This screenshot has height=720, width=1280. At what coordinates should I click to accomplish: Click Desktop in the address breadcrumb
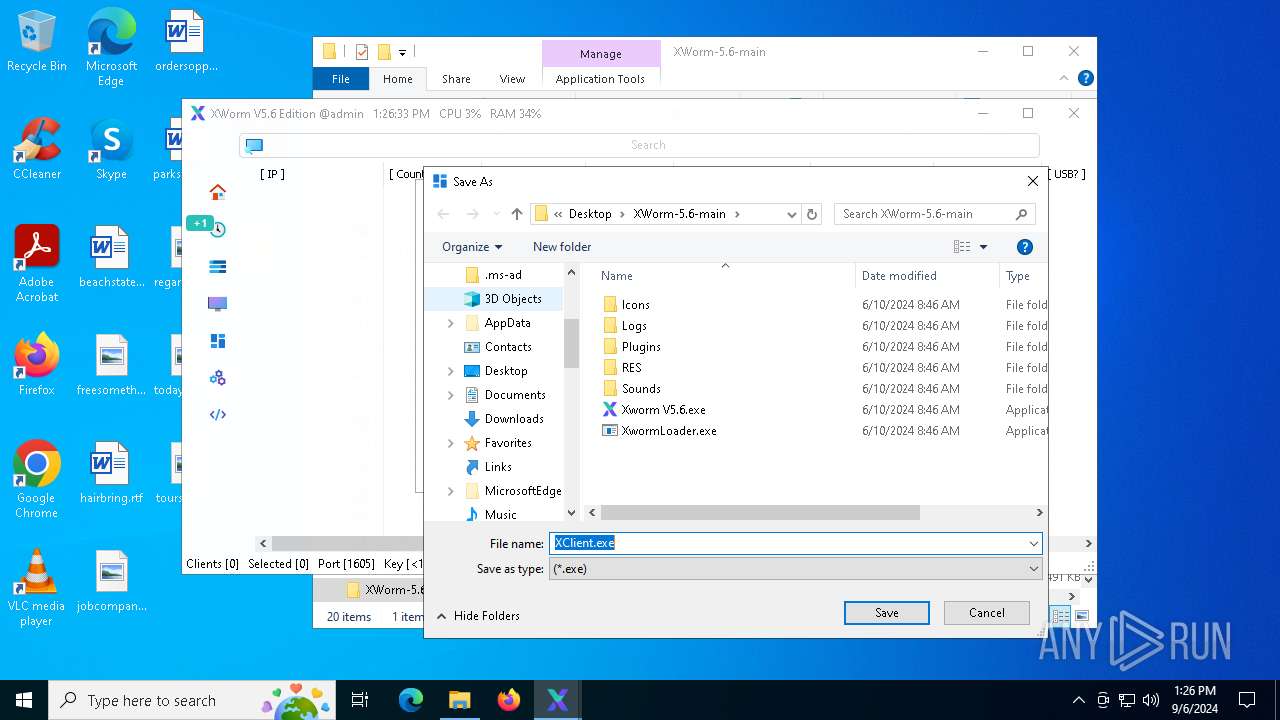pyautogui.click(x=590, y=214)
